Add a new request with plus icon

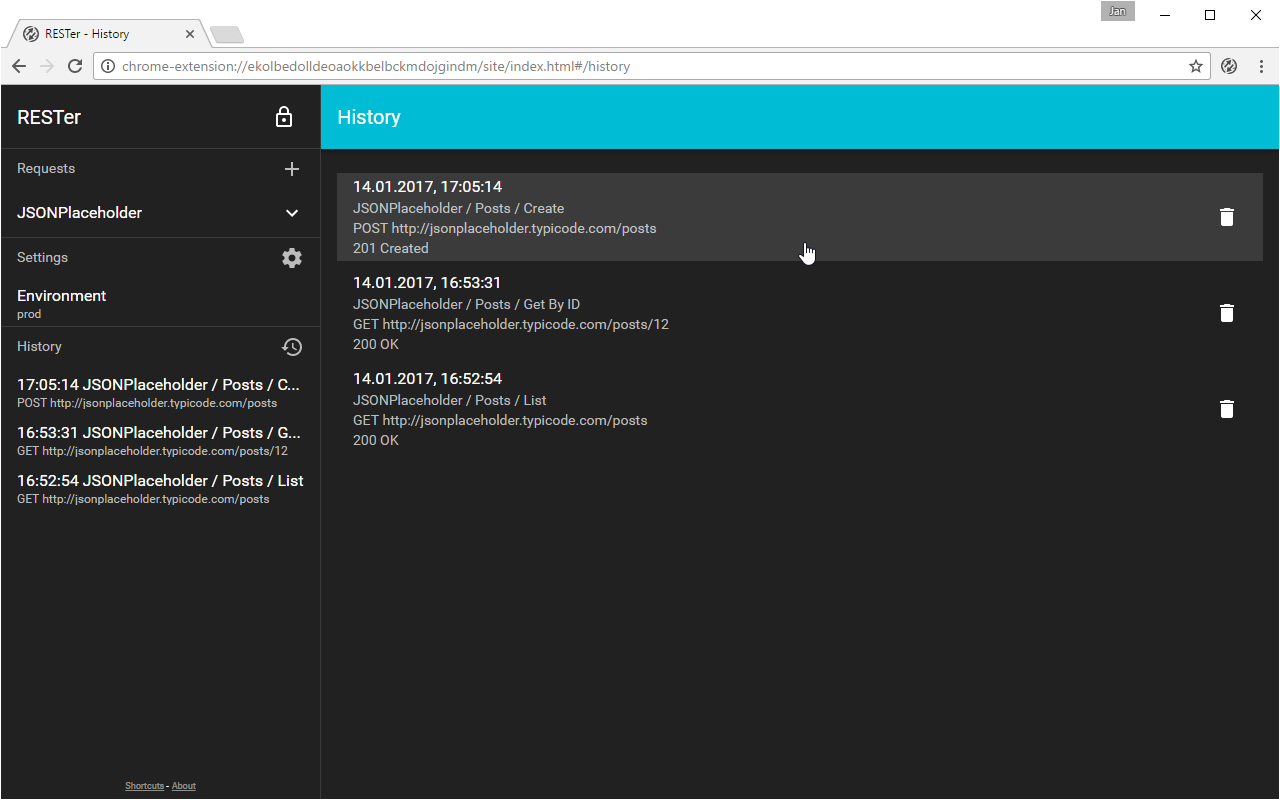click(292, 169)
